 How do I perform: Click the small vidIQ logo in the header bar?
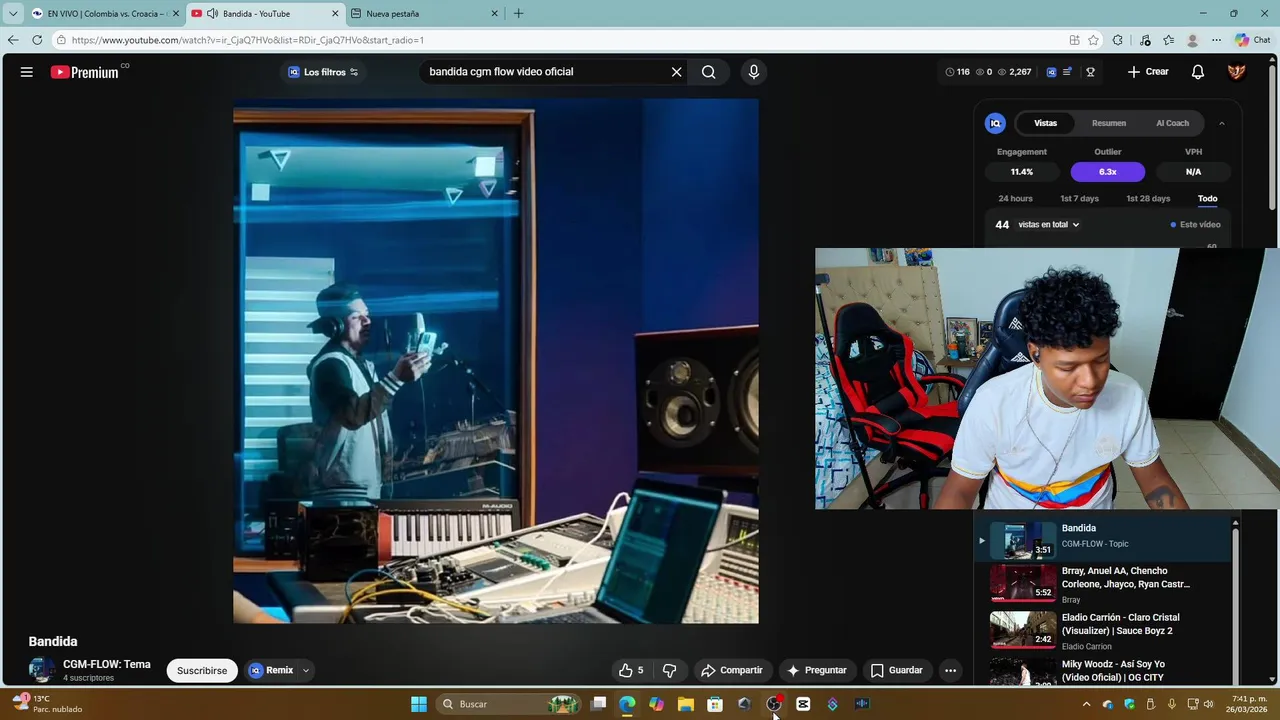[1051, 72]
